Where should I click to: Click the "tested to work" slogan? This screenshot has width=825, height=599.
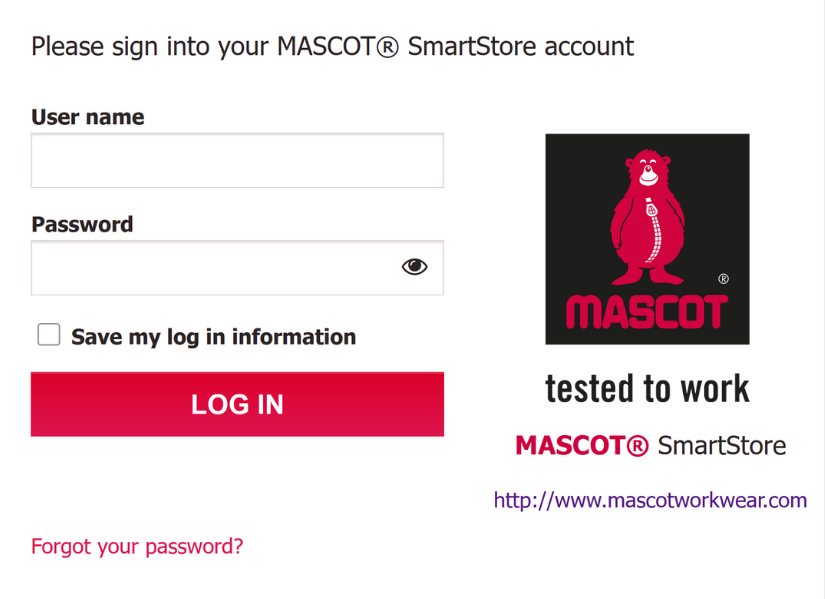647,388
